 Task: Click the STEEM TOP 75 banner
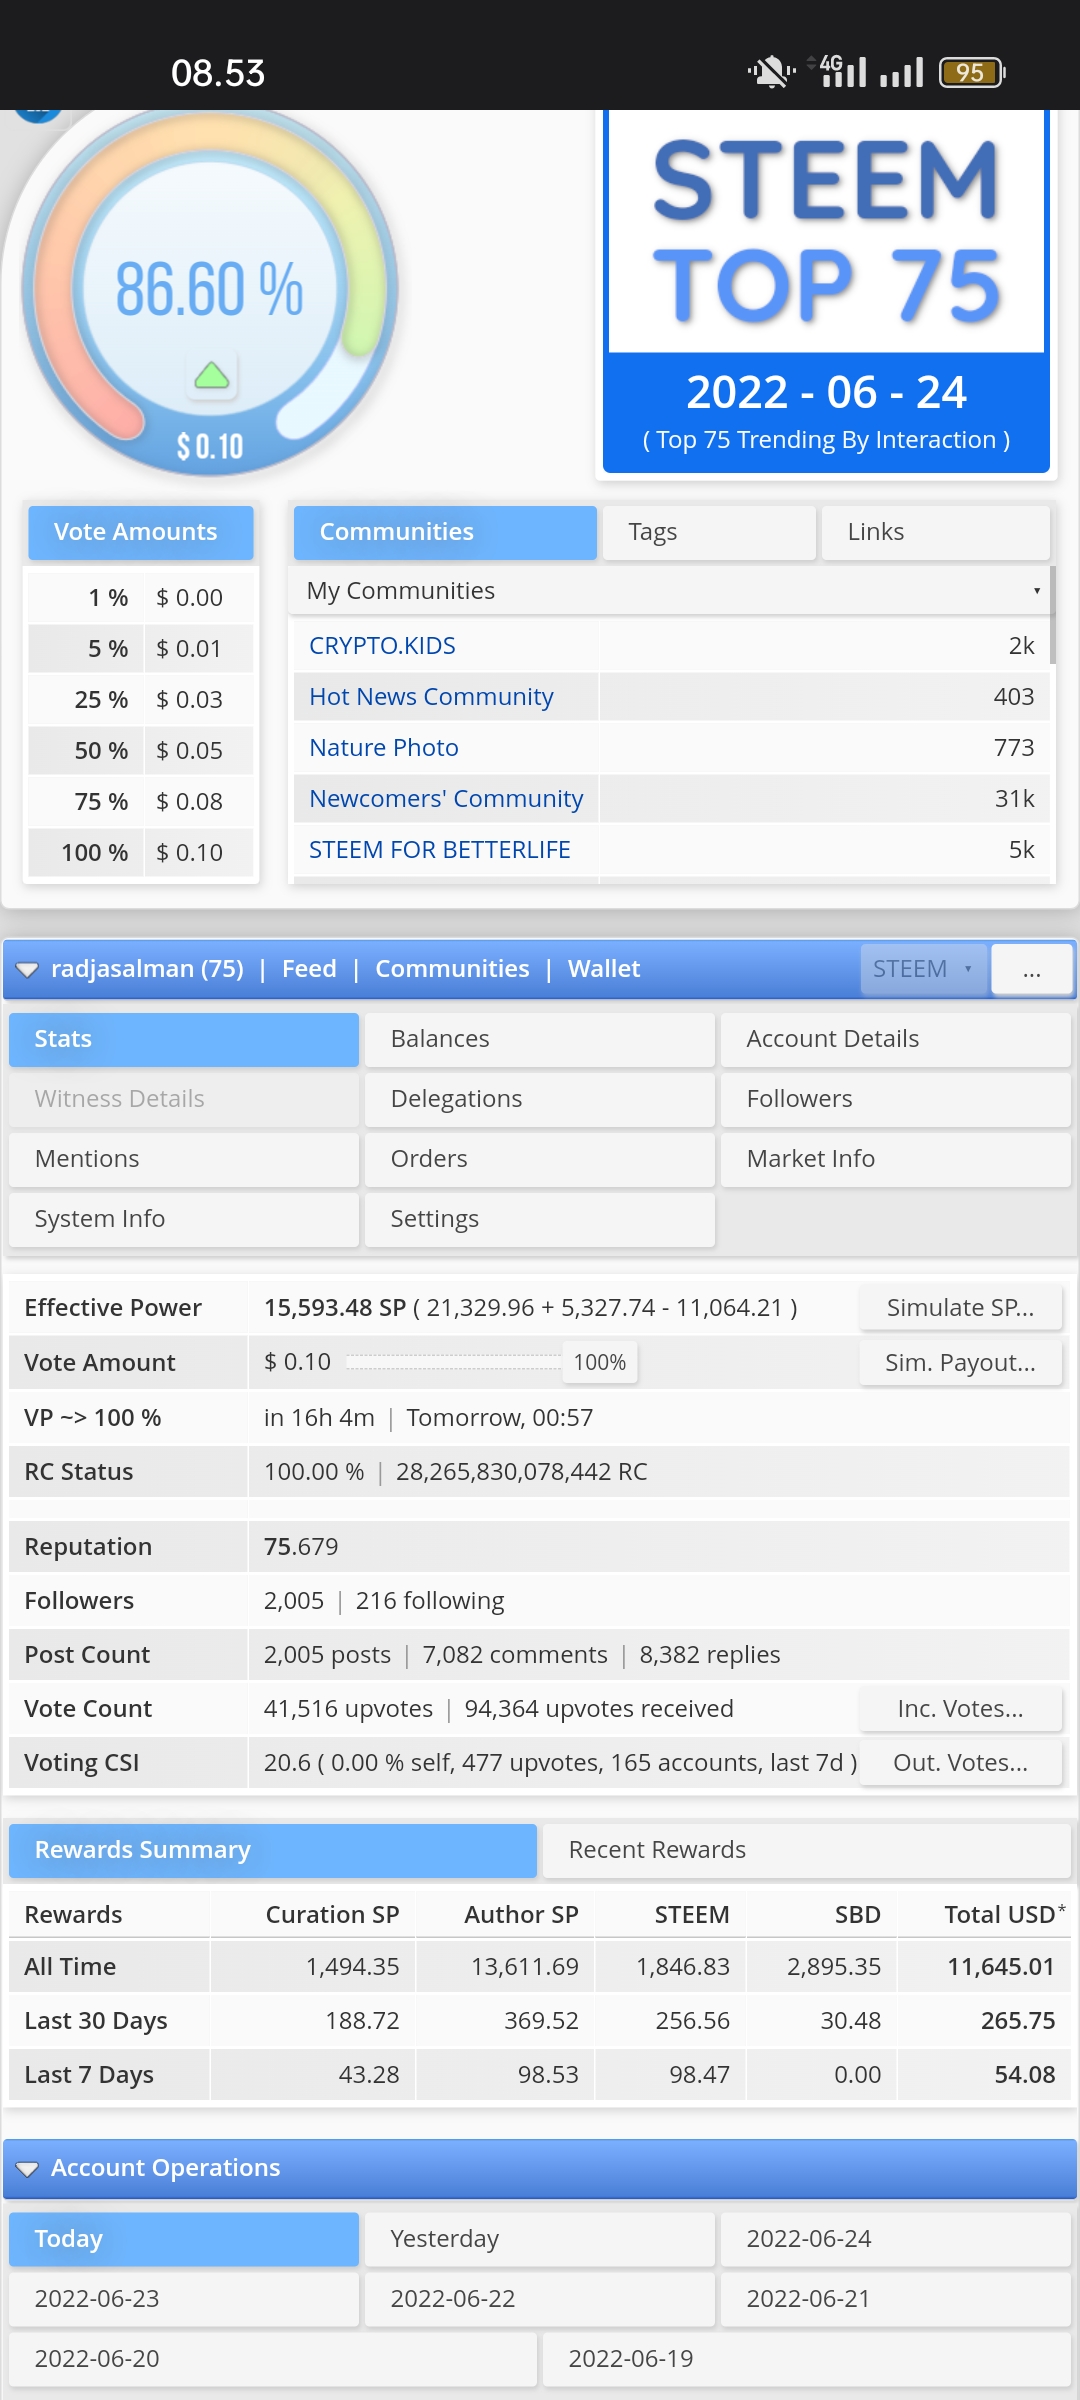tap(826, 290)
